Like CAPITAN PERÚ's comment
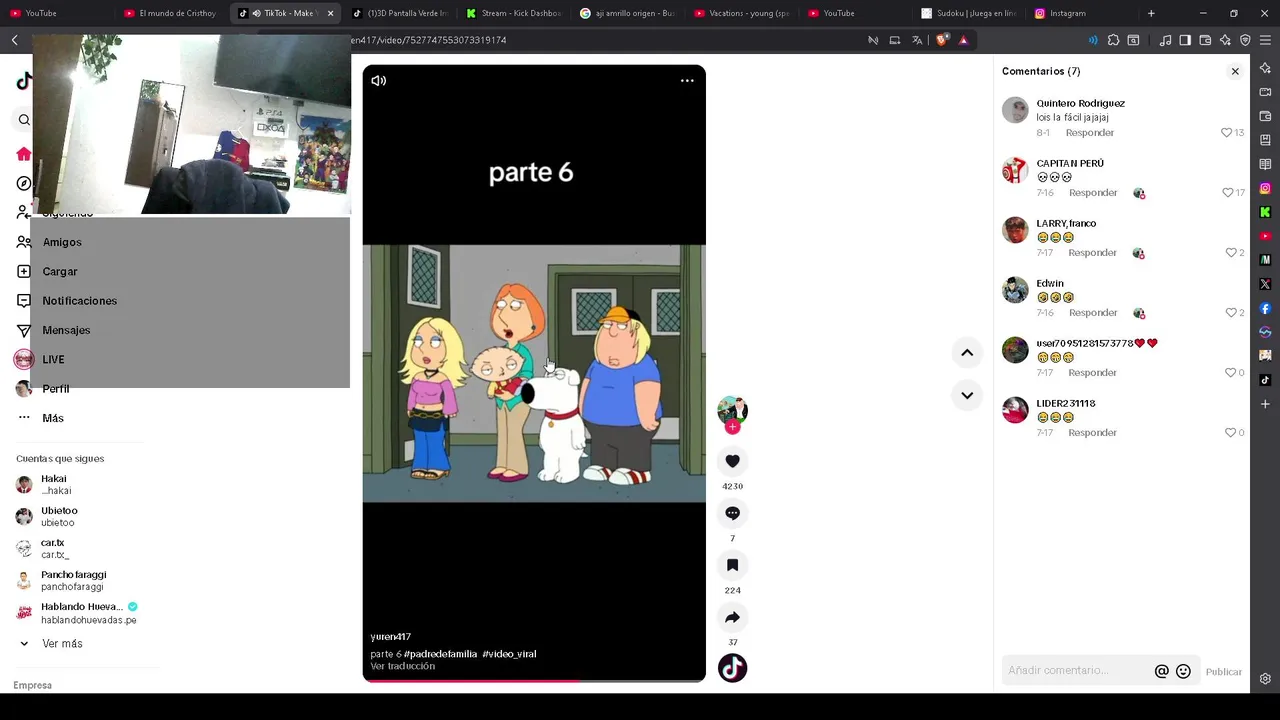 point(1228,192)
